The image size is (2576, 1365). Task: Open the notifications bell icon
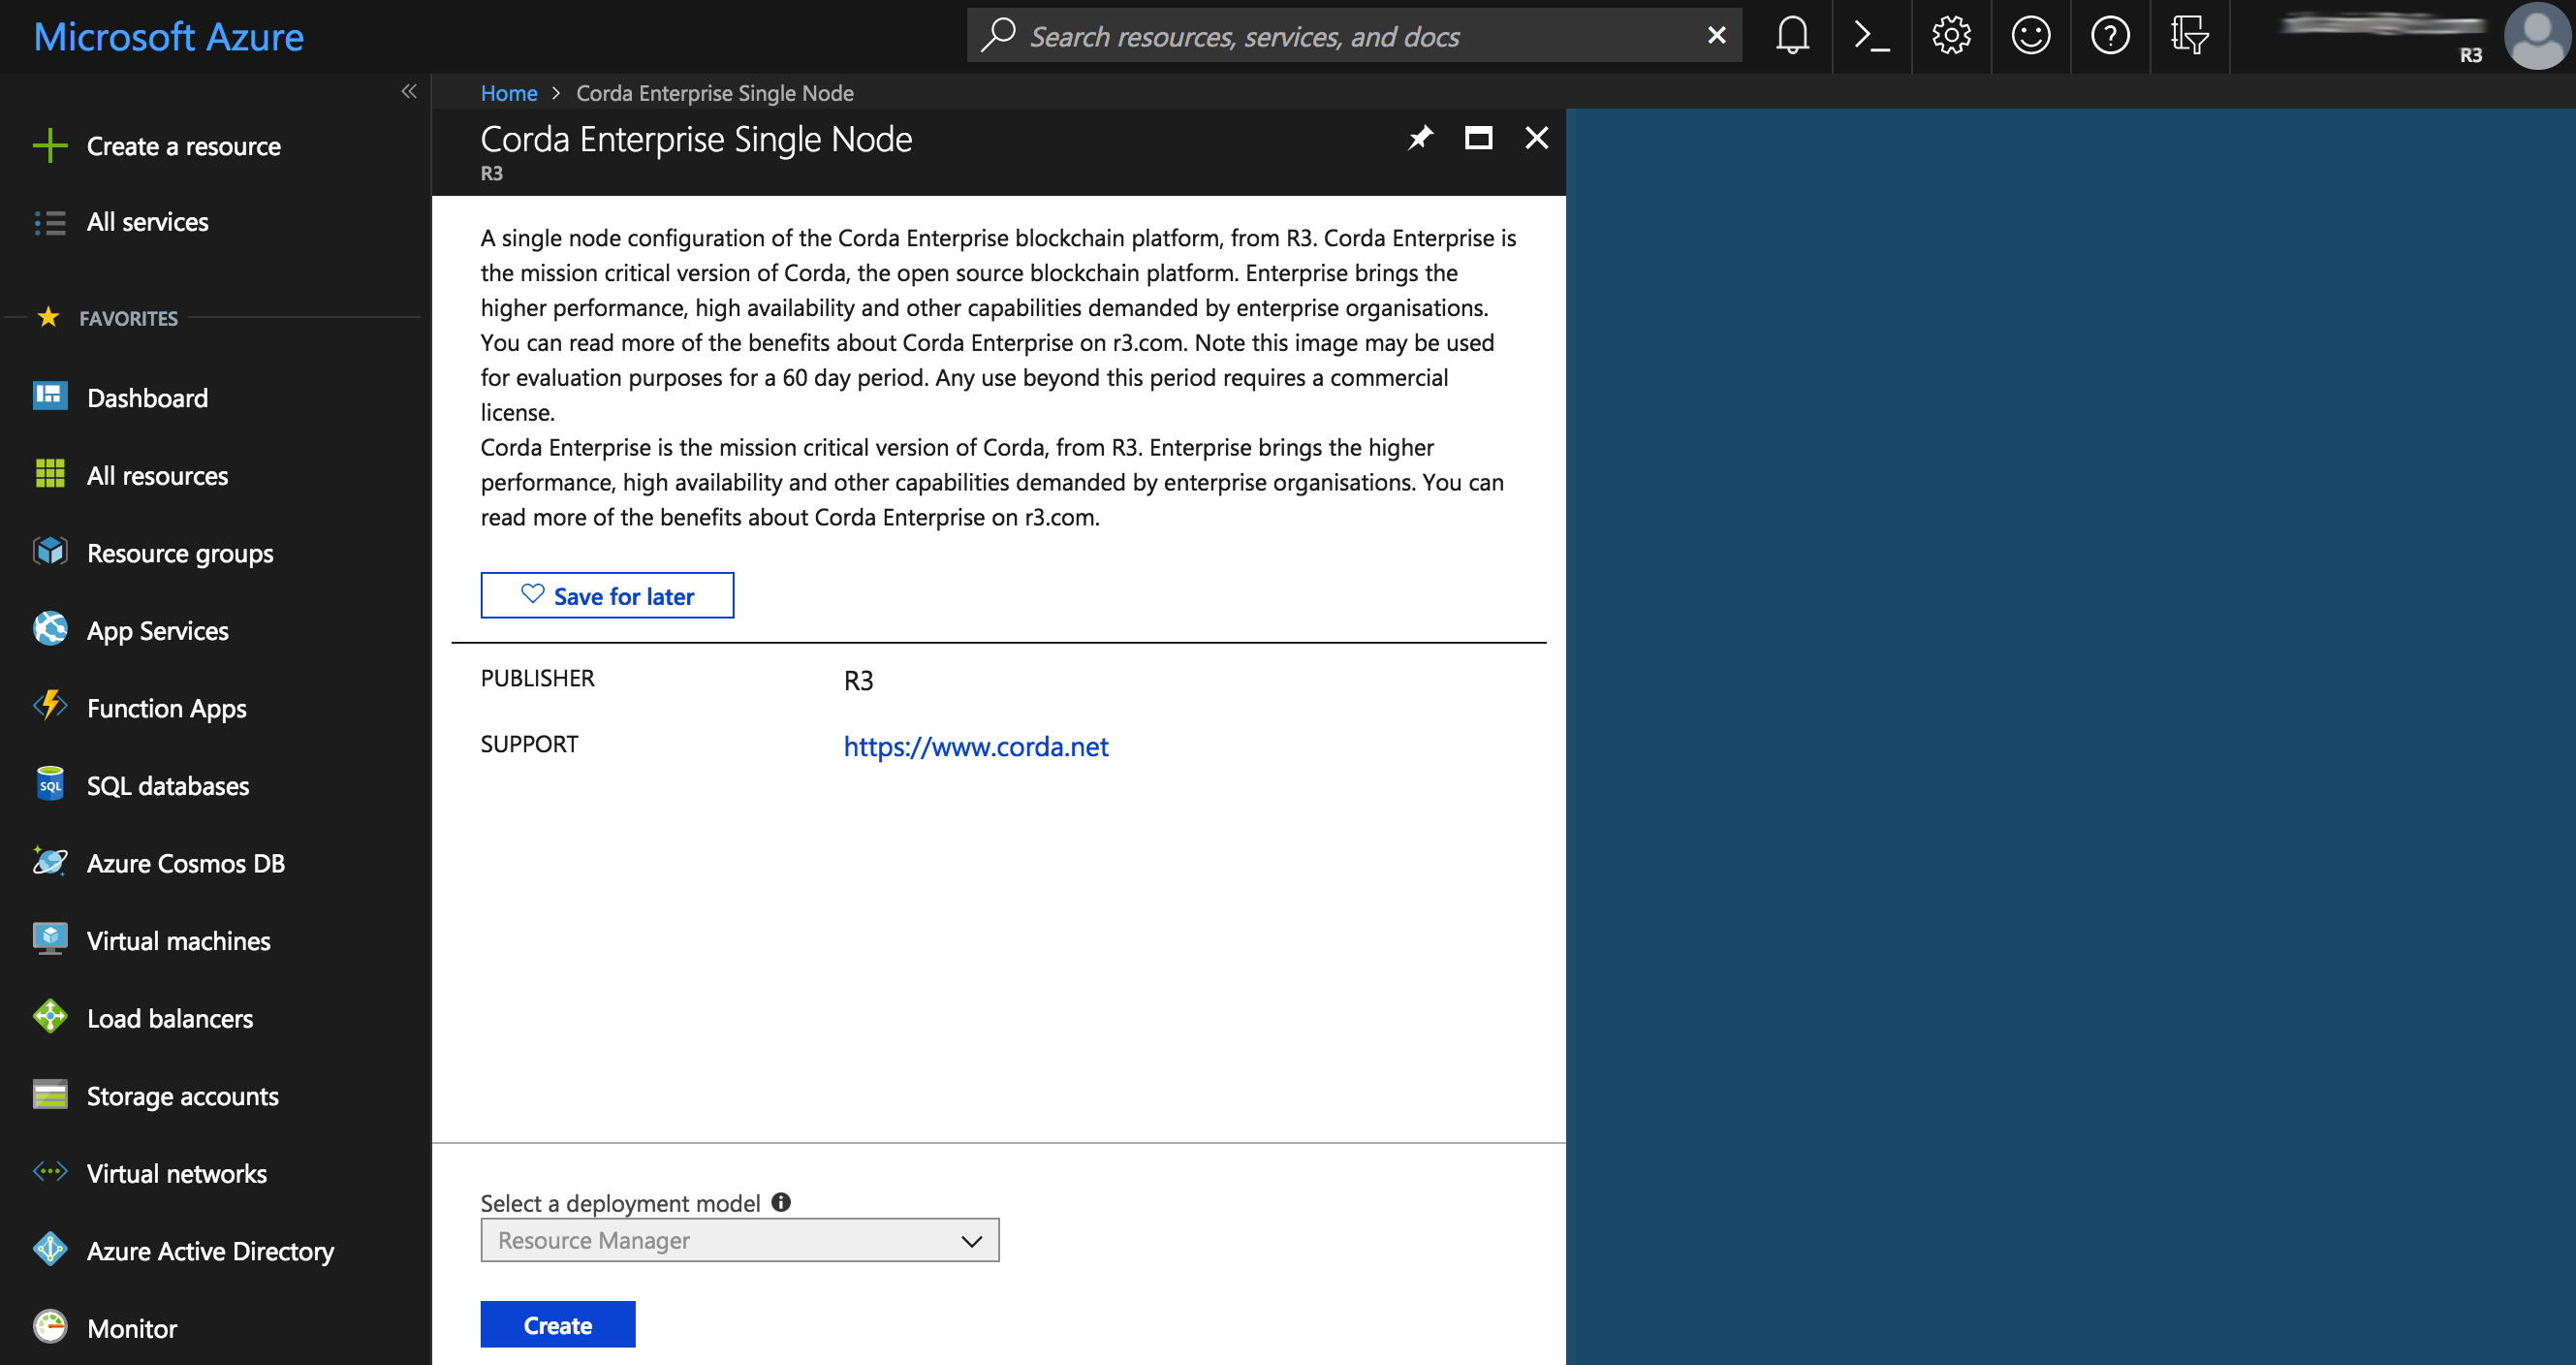(1792, 36)
